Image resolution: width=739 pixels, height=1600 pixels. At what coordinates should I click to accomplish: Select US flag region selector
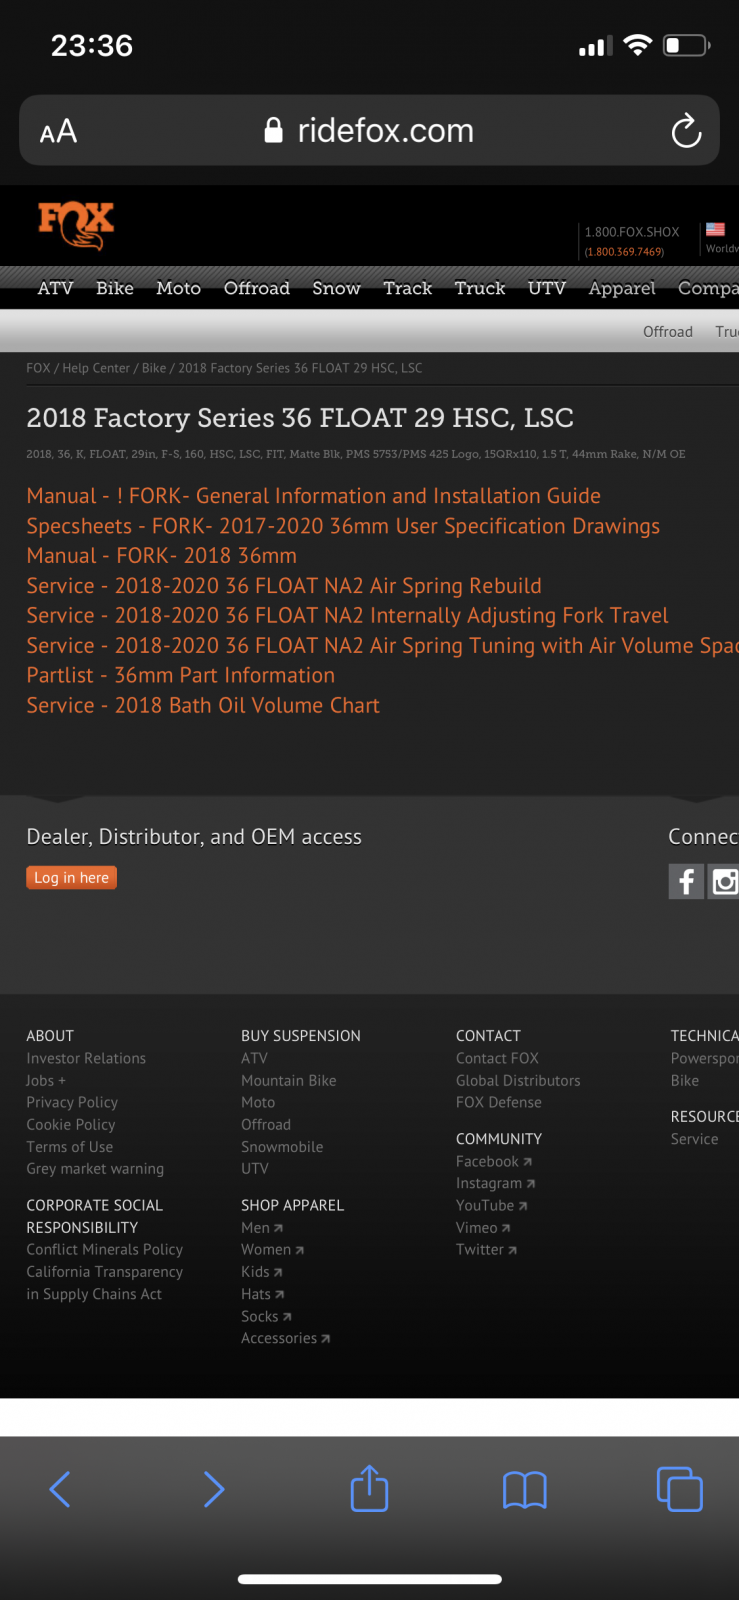pos(716,230)
